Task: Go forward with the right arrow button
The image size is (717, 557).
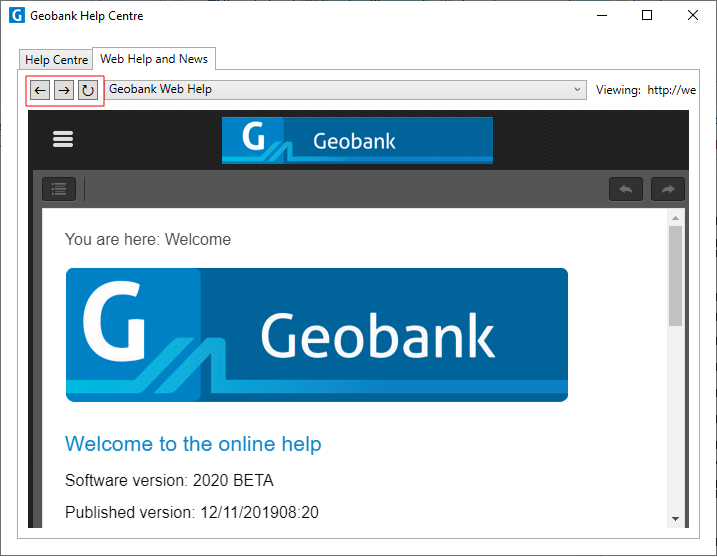Action: tap(64, 90)
